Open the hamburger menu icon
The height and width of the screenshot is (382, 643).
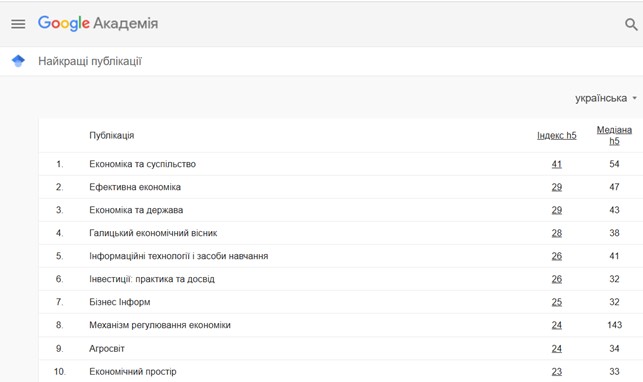click(x=18, y=24)
